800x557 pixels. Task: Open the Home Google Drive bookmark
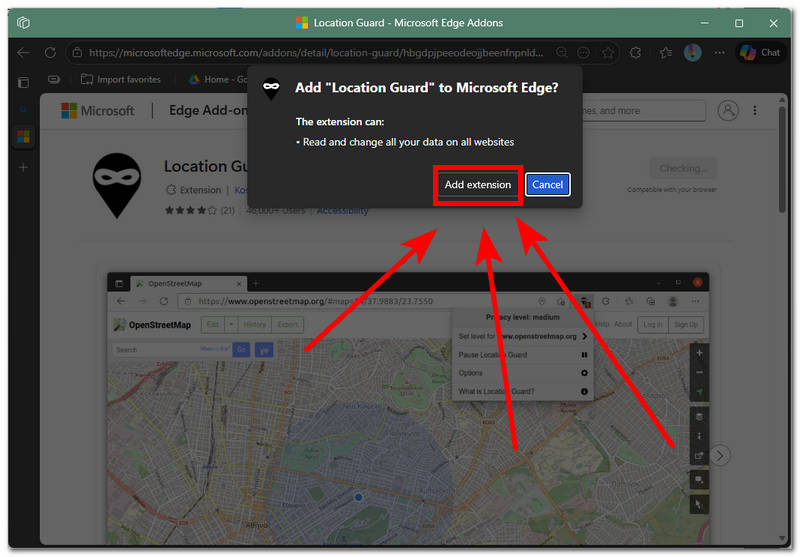tap(218, 80)
